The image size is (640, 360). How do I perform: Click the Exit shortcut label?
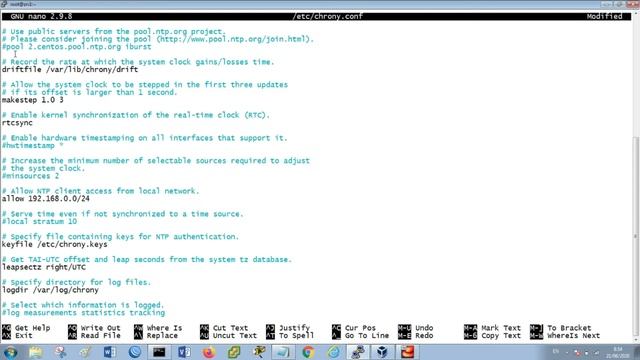24,336
